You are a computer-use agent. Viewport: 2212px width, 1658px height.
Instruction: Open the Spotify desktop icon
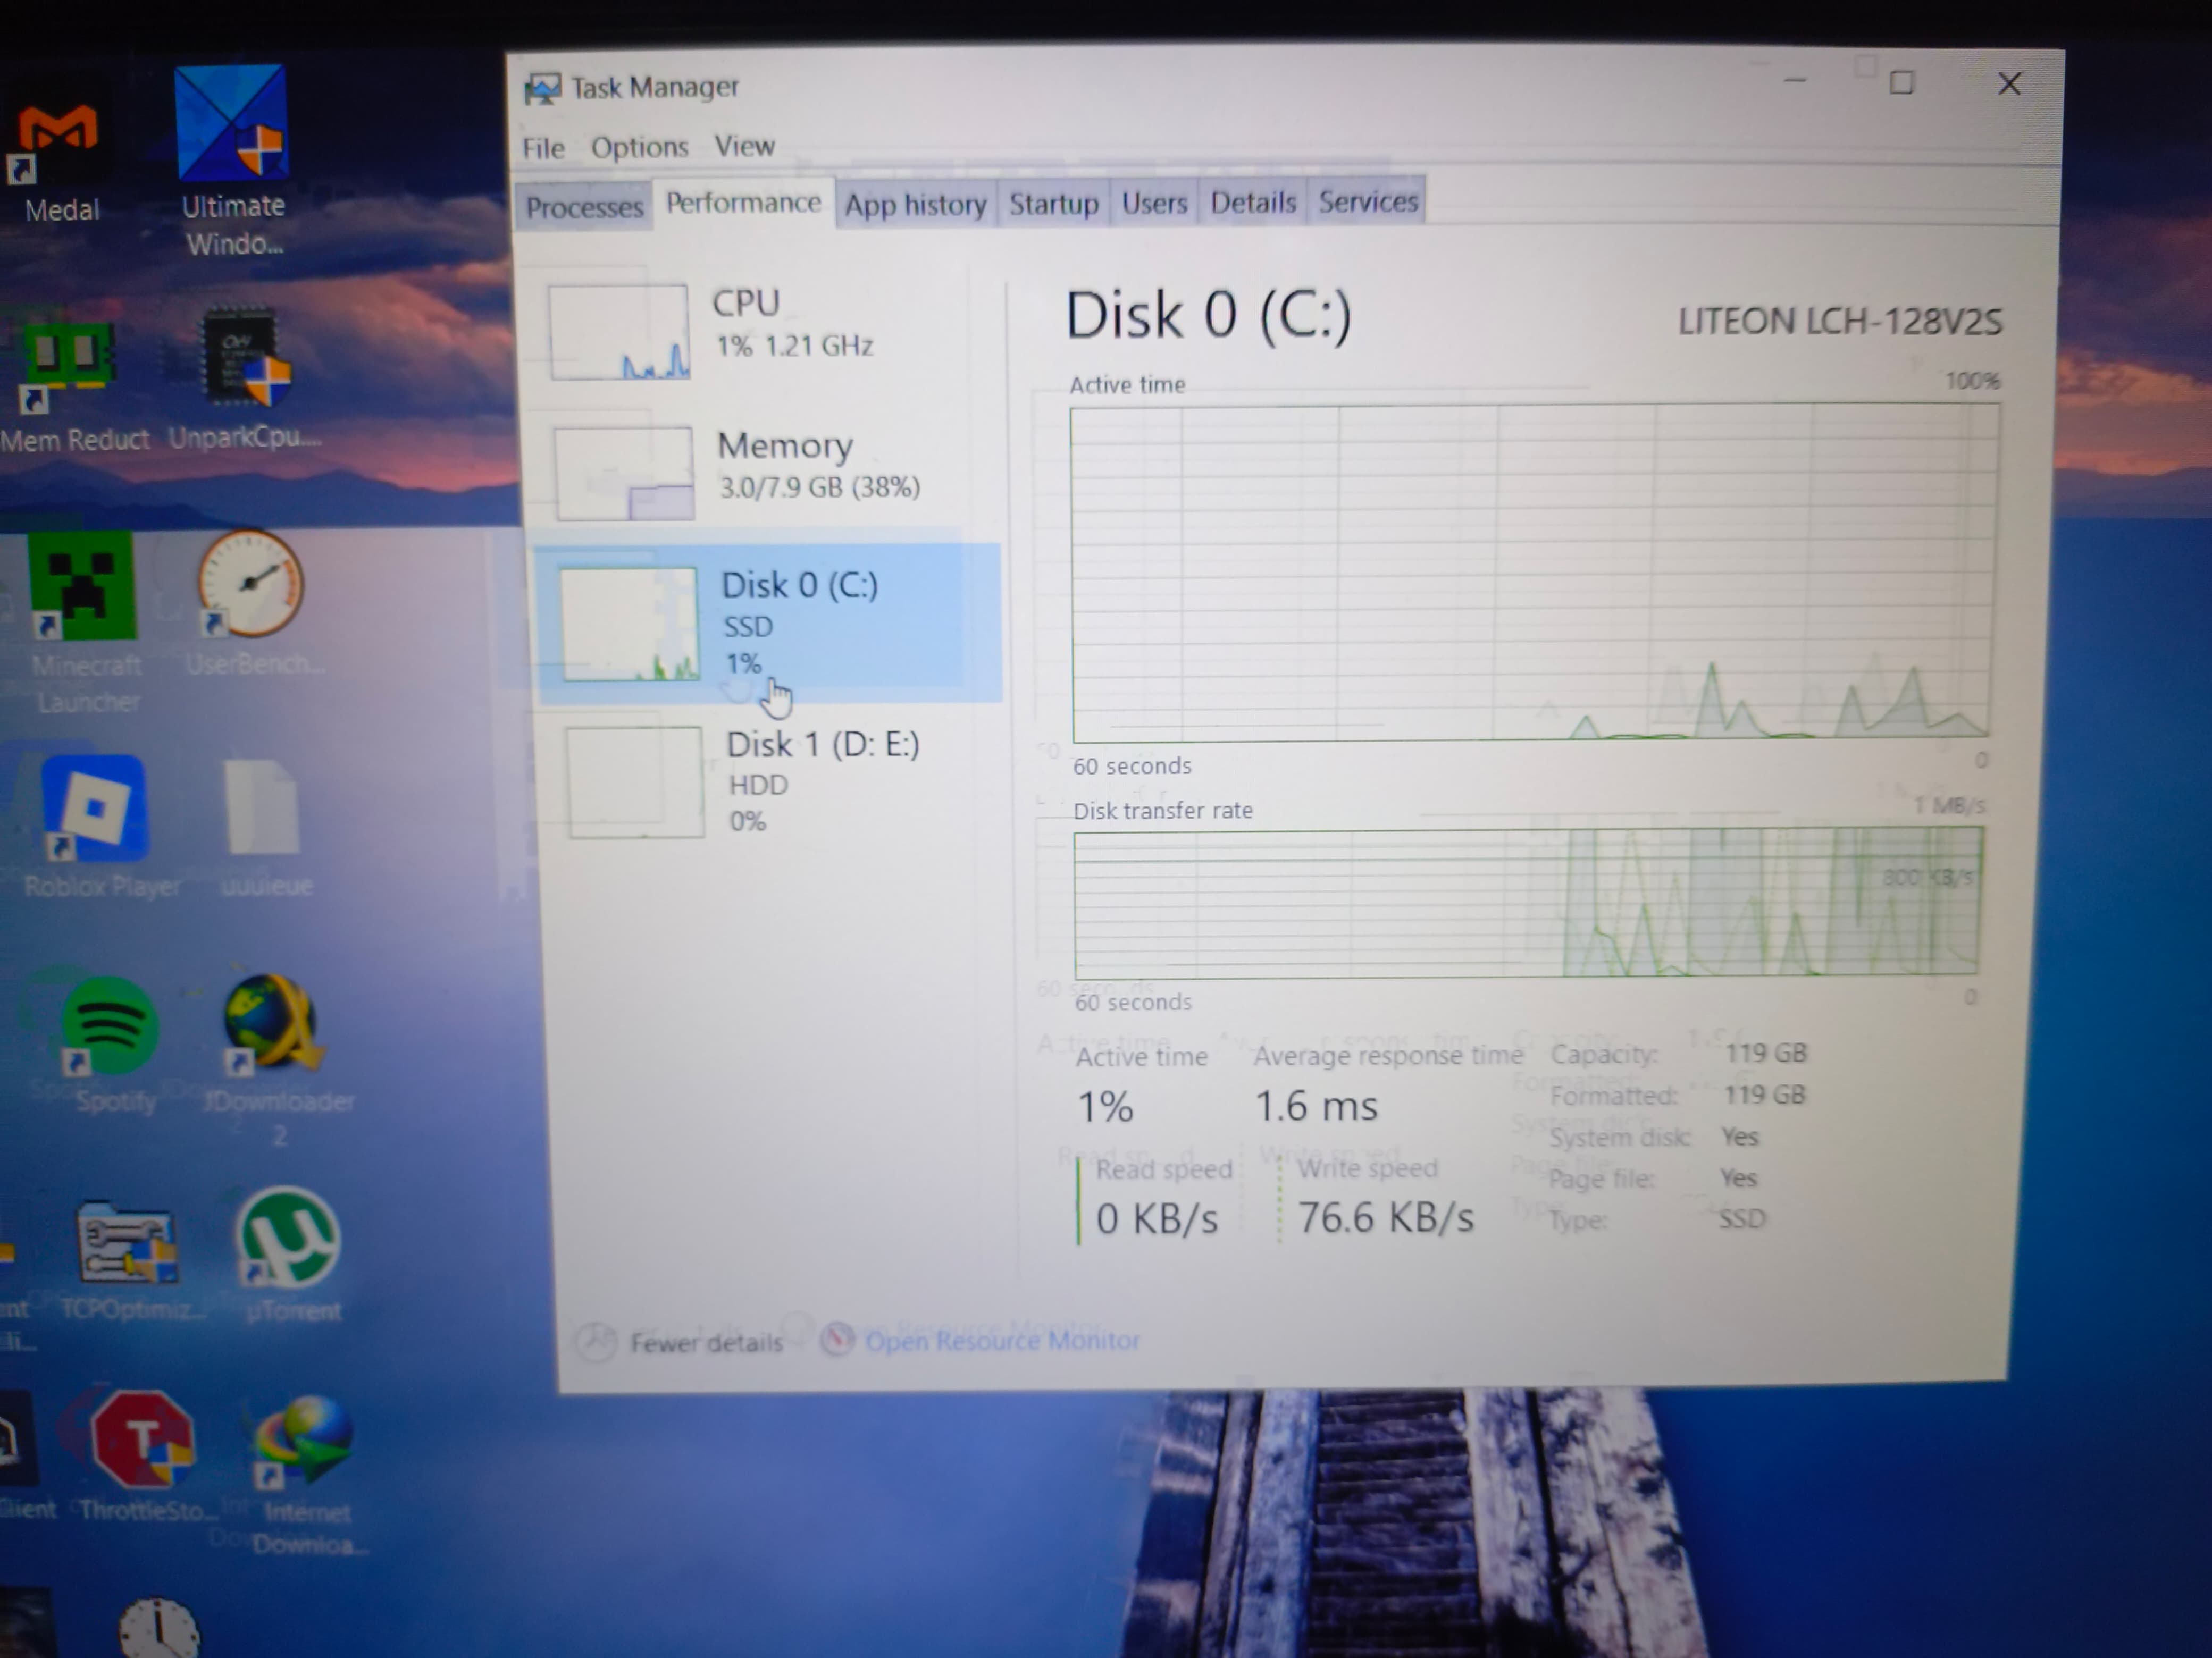coord(110,1026)
